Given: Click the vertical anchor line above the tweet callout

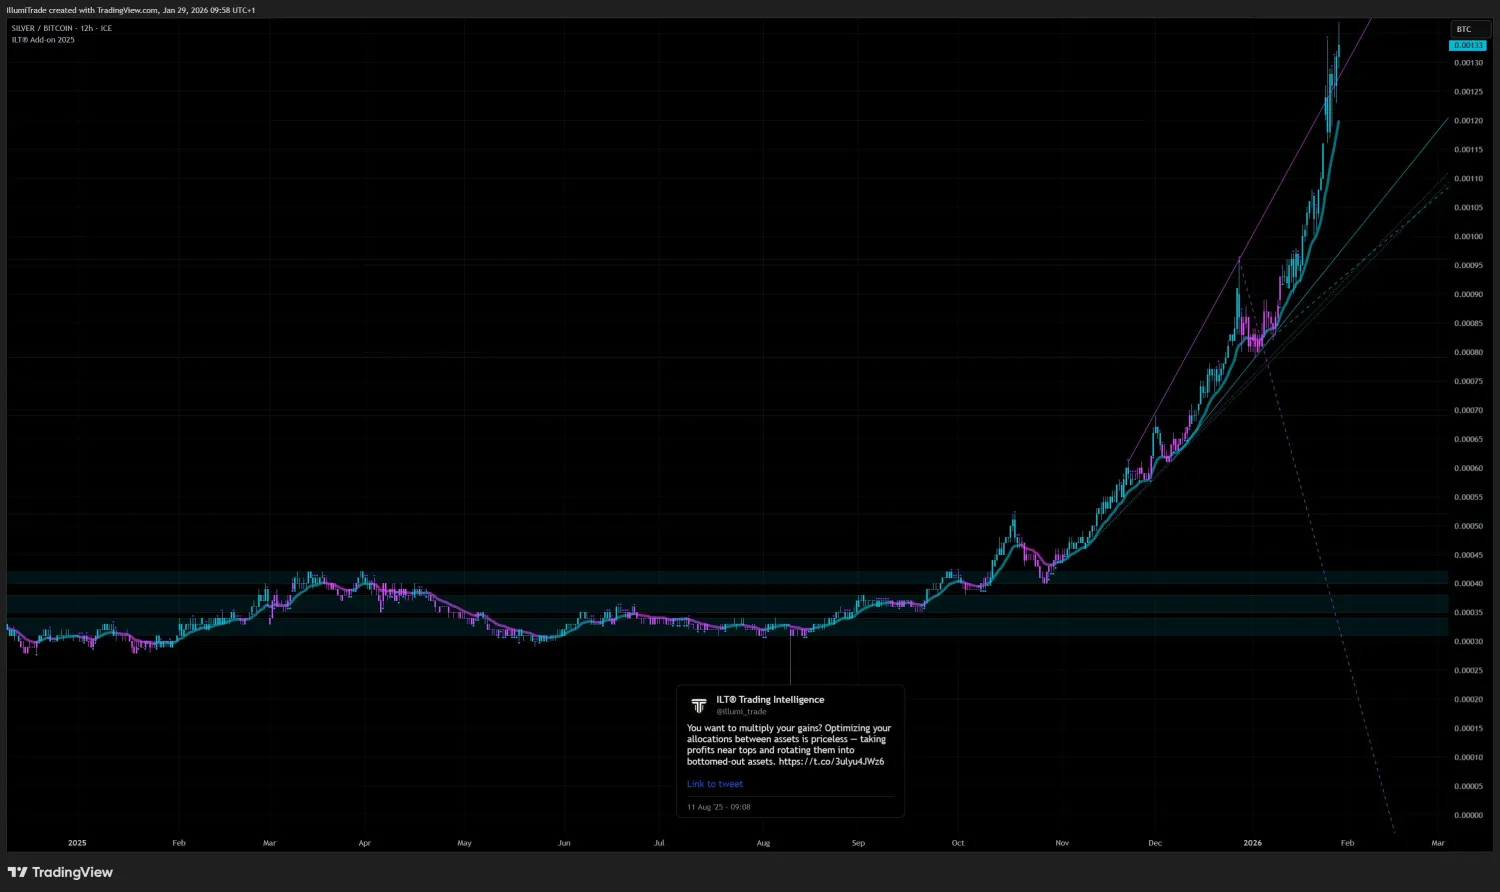Looking at the screenshot, I should tap(790, 660).
